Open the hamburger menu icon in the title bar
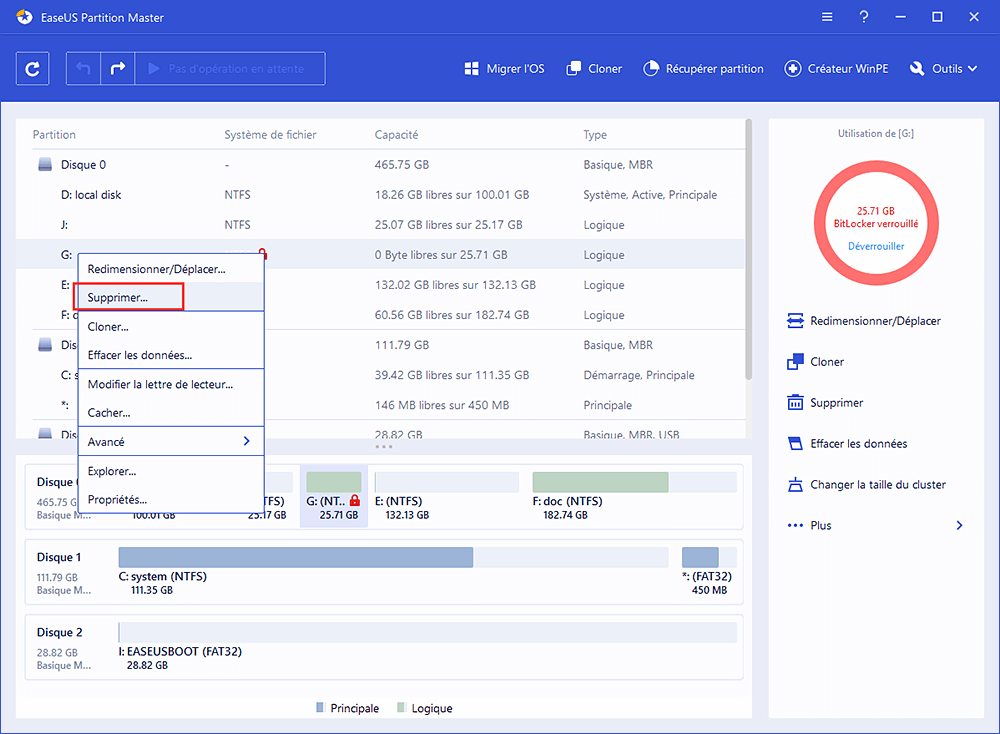This screenshot has height=734, width=1000. (x=827, y=17)
